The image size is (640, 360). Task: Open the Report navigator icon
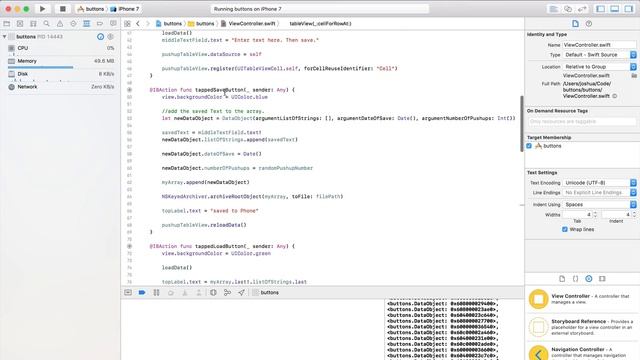tap(113, 24)
